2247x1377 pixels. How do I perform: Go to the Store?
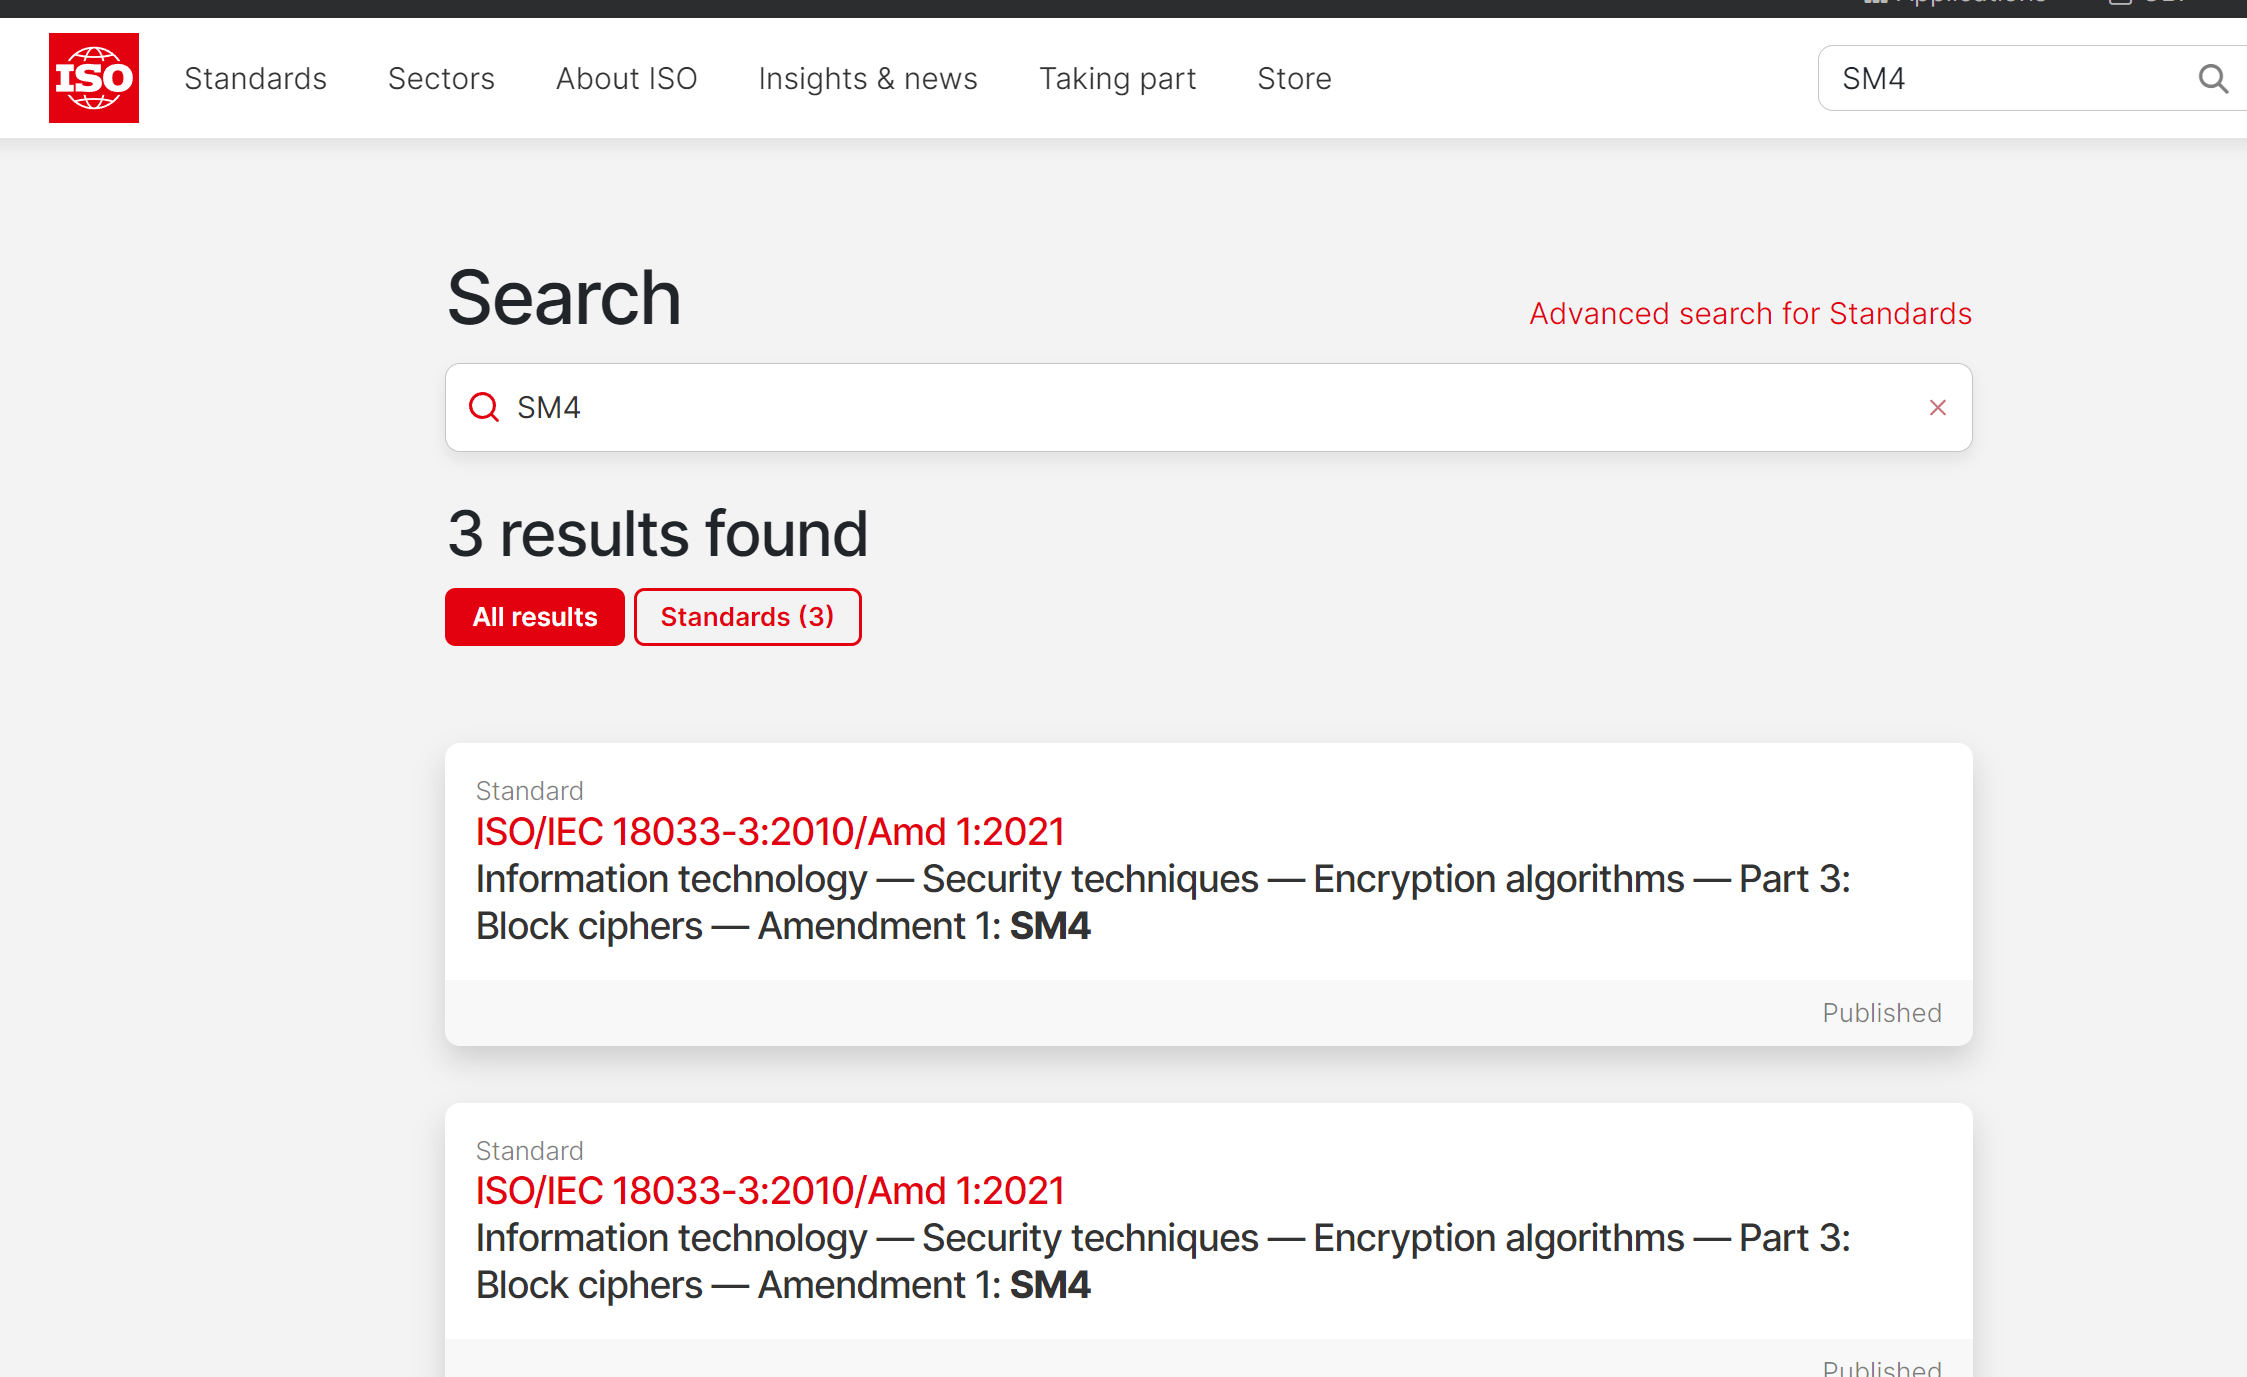click(1294, 78)
